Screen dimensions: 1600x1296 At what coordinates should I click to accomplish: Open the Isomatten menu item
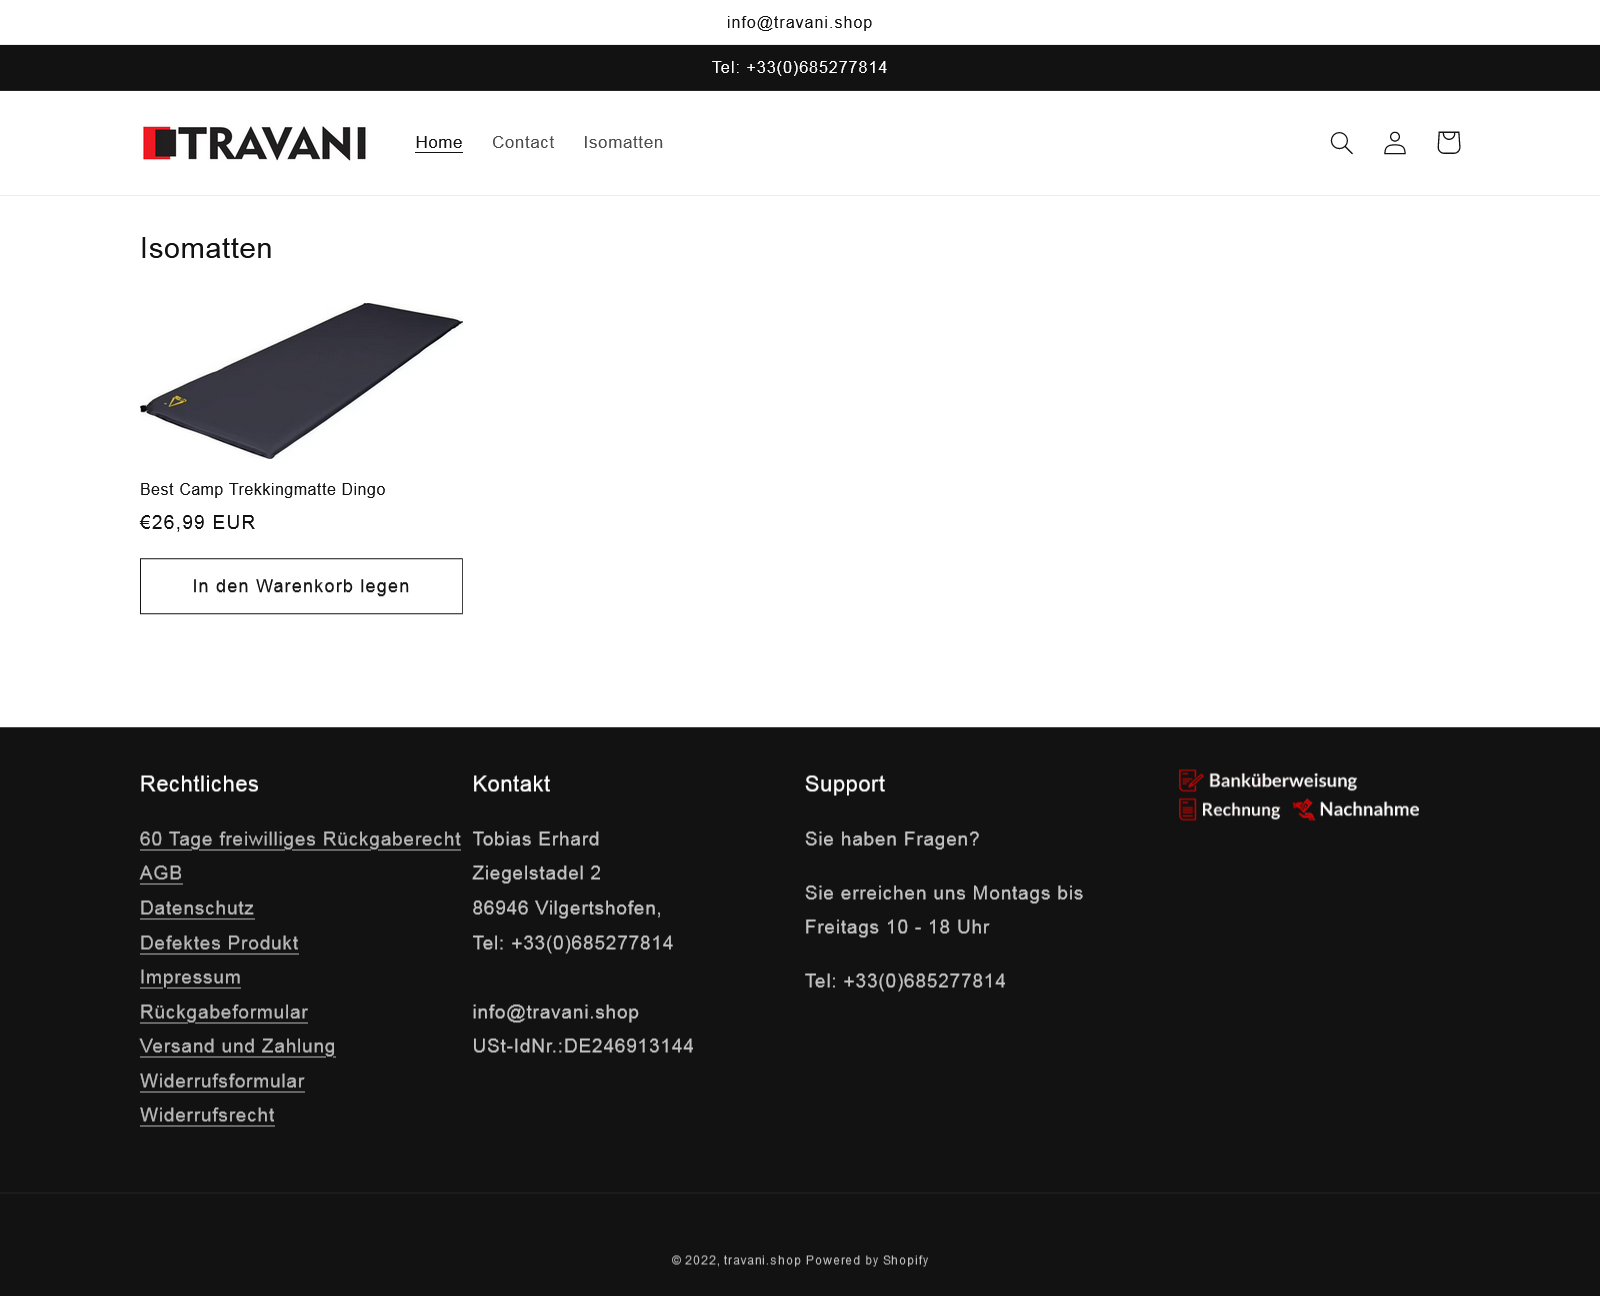point(623,142)
